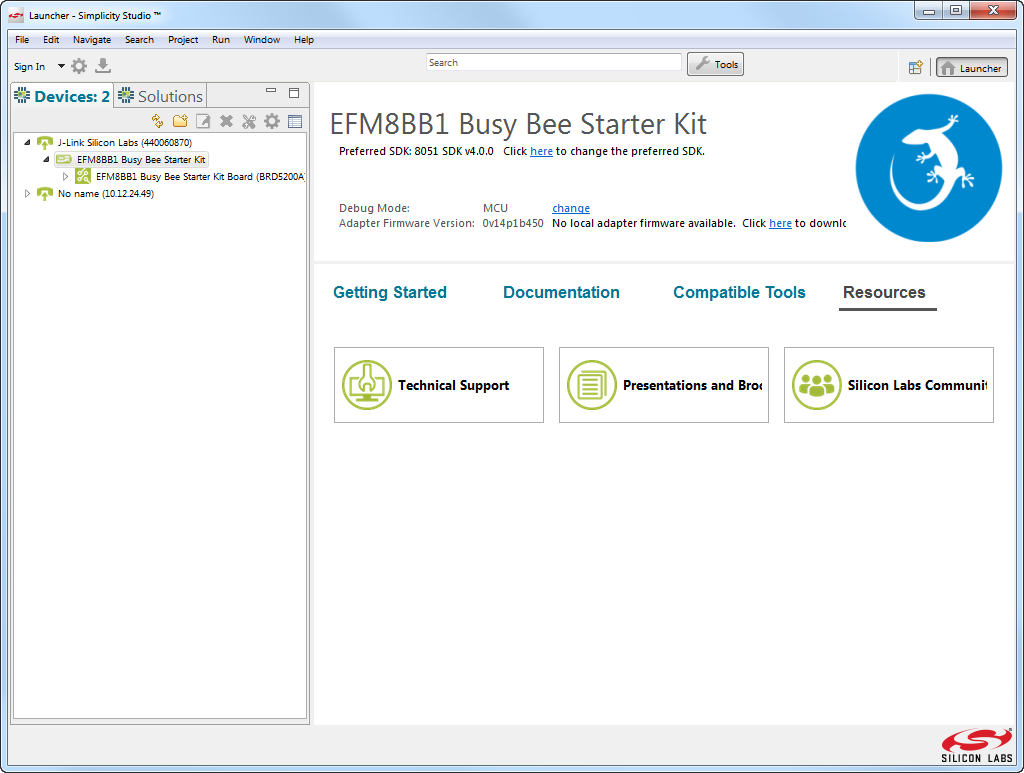The height and width of the screenshot is (773, 1024).
Task: Click into the Search field
Action: [x=553, y=63]
